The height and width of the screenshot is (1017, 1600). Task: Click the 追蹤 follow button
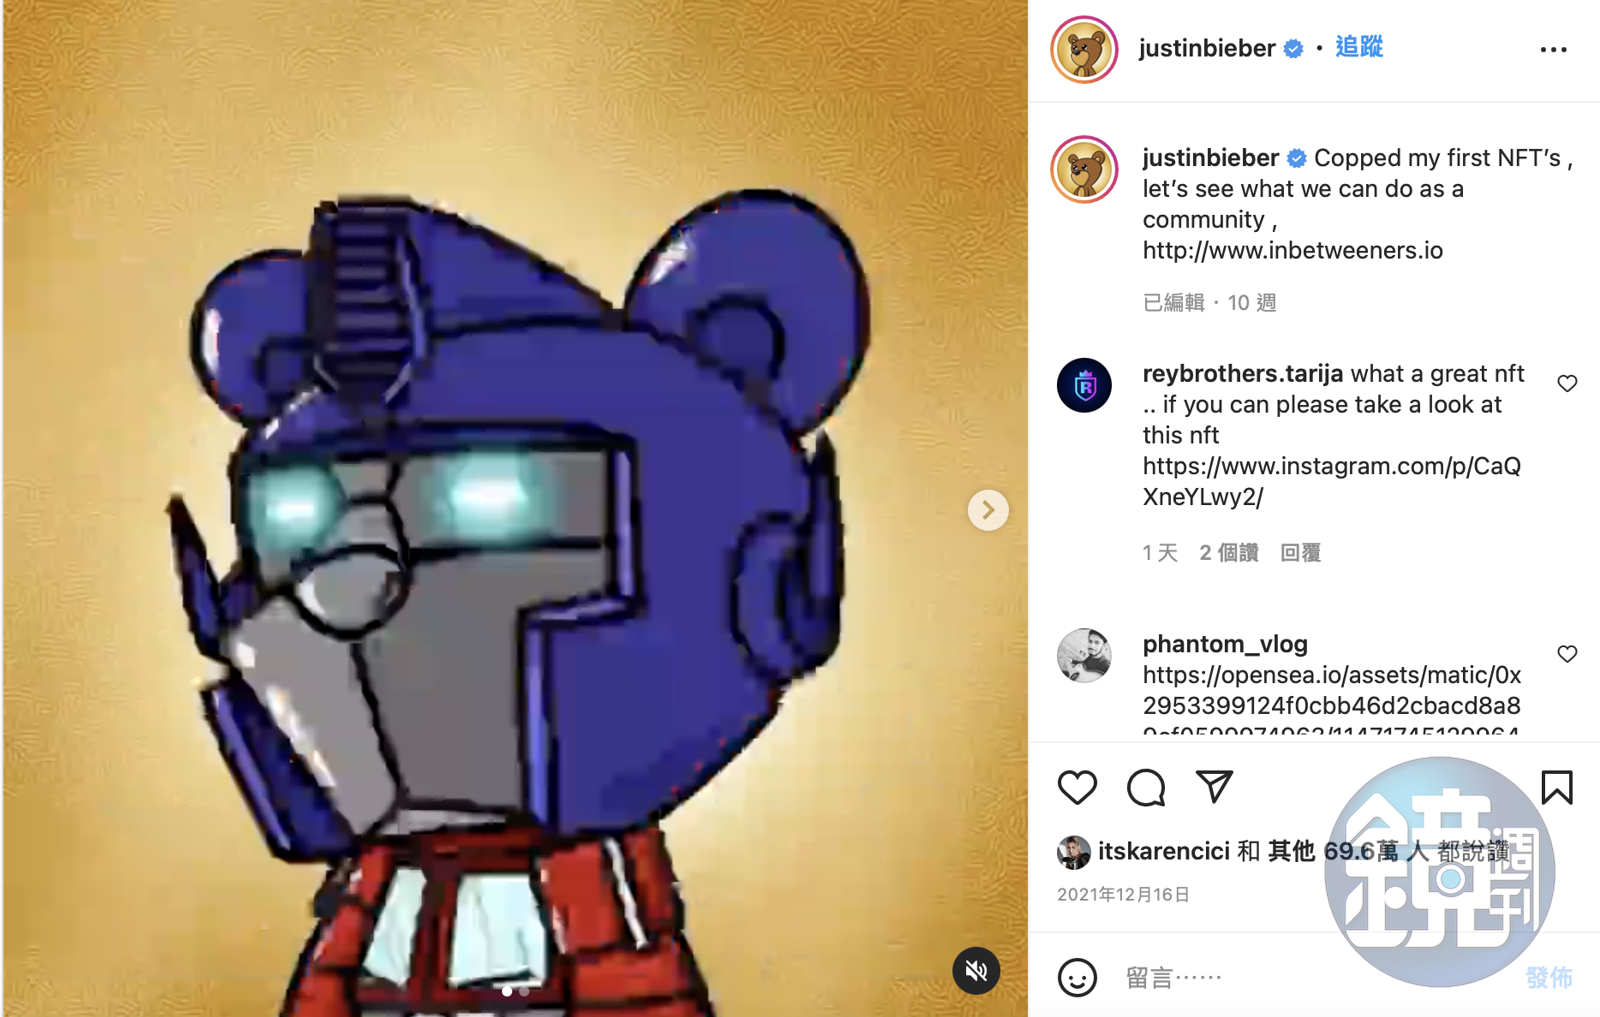click(1359, 47)
